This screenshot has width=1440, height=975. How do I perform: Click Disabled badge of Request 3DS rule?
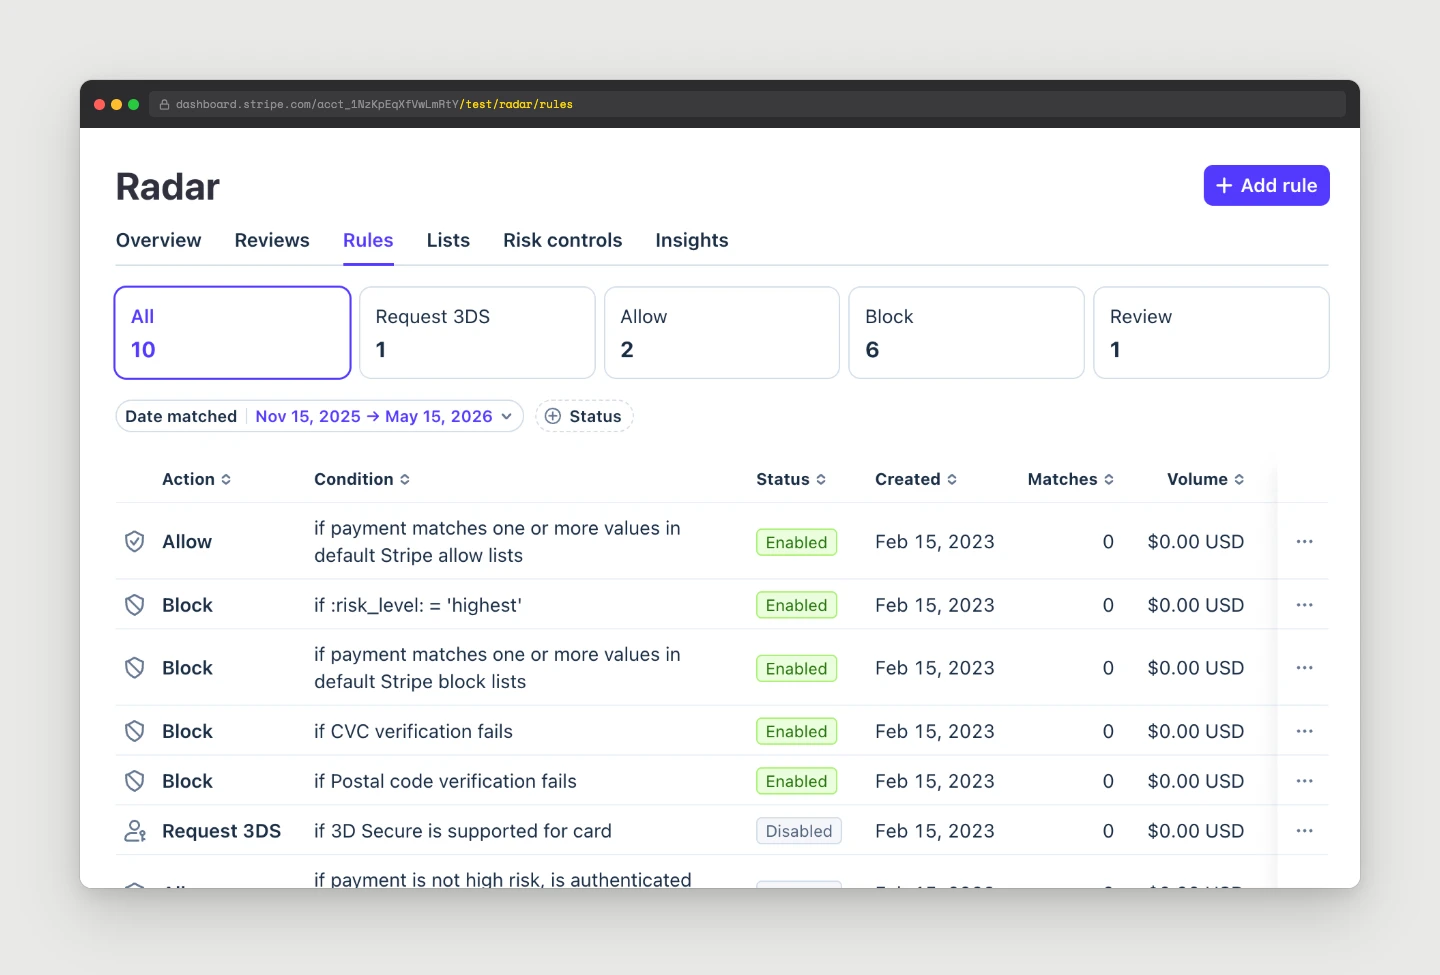pyautogui.click(x=799, y=831)
